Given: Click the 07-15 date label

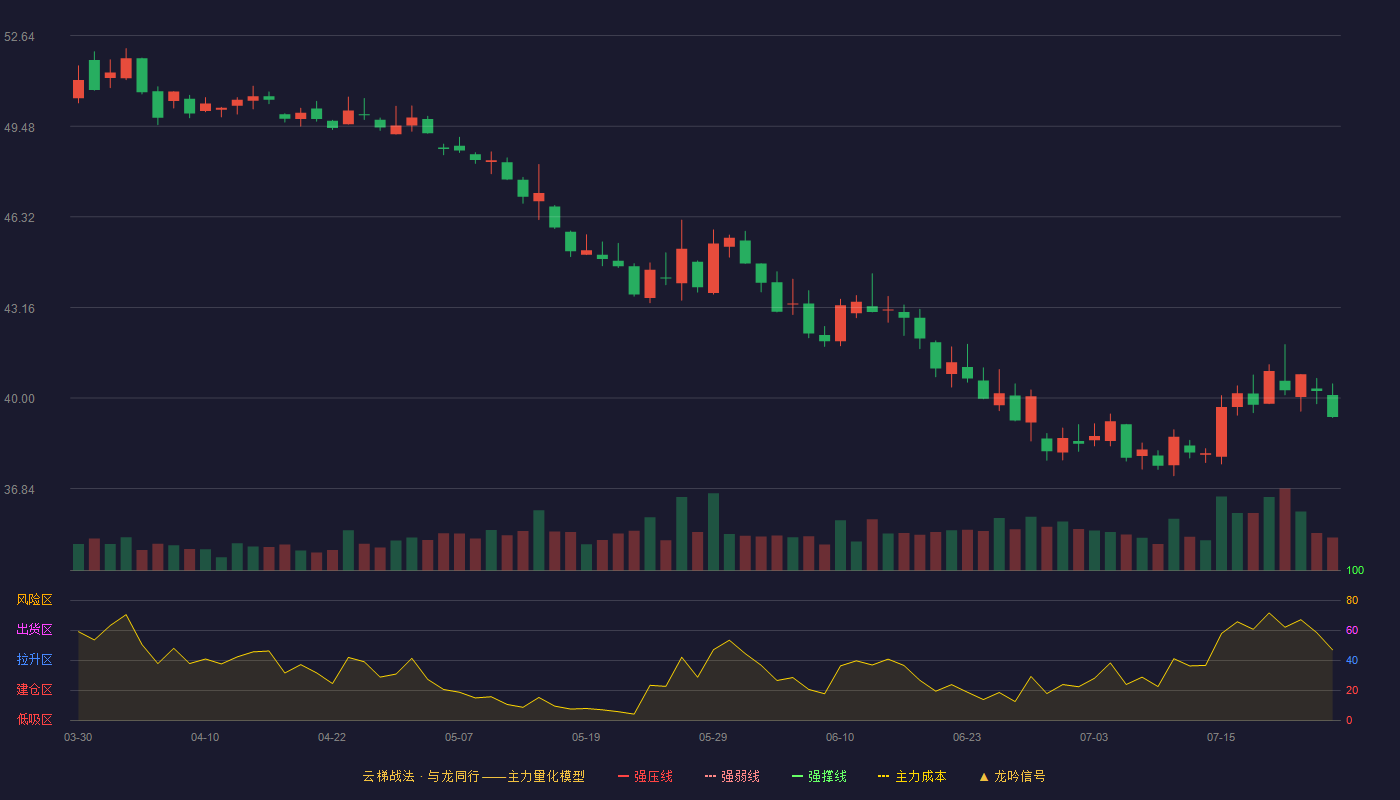Looking at the screenshot, I should (1221, 737).
